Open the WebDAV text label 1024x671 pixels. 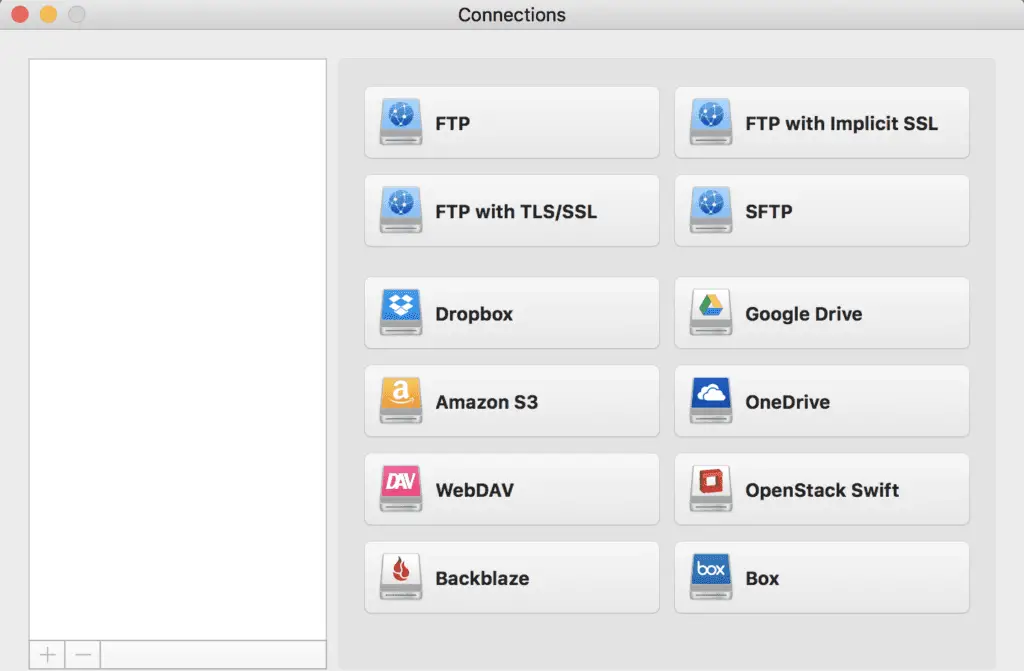[475, 490]
